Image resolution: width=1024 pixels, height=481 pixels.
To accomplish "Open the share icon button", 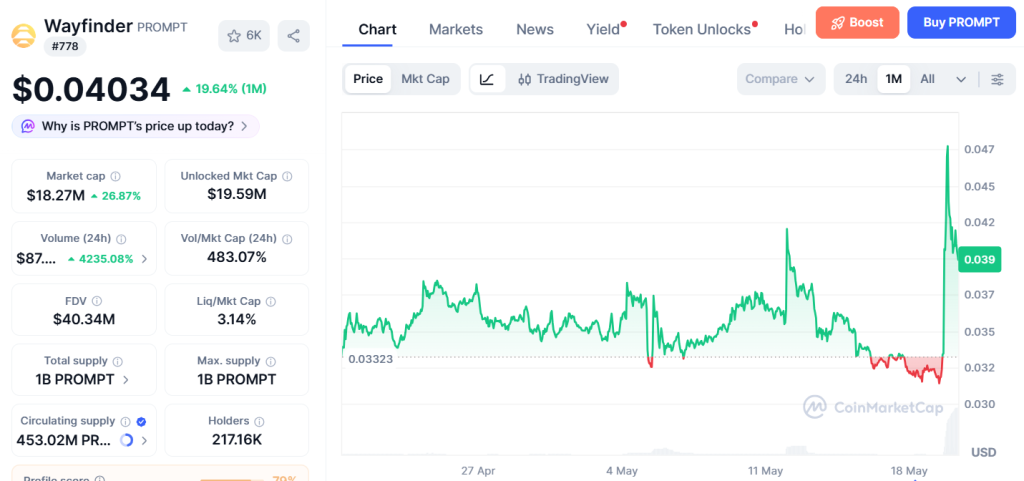I will pos(294,36).
